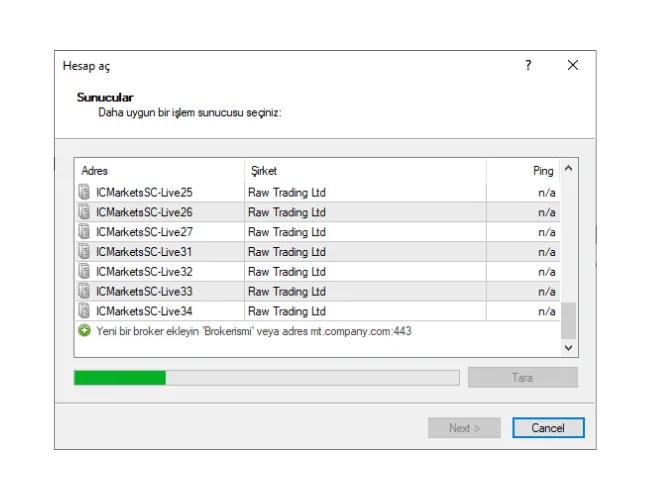
Task: Click the Tara scan button
Action: click(522, 378)
